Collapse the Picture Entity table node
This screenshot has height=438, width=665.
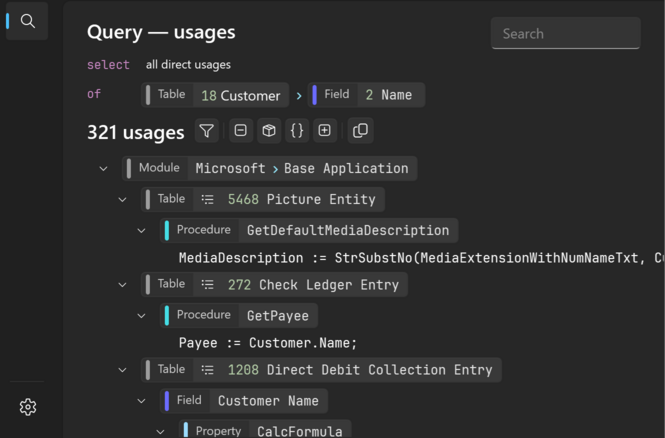point(122,199)
